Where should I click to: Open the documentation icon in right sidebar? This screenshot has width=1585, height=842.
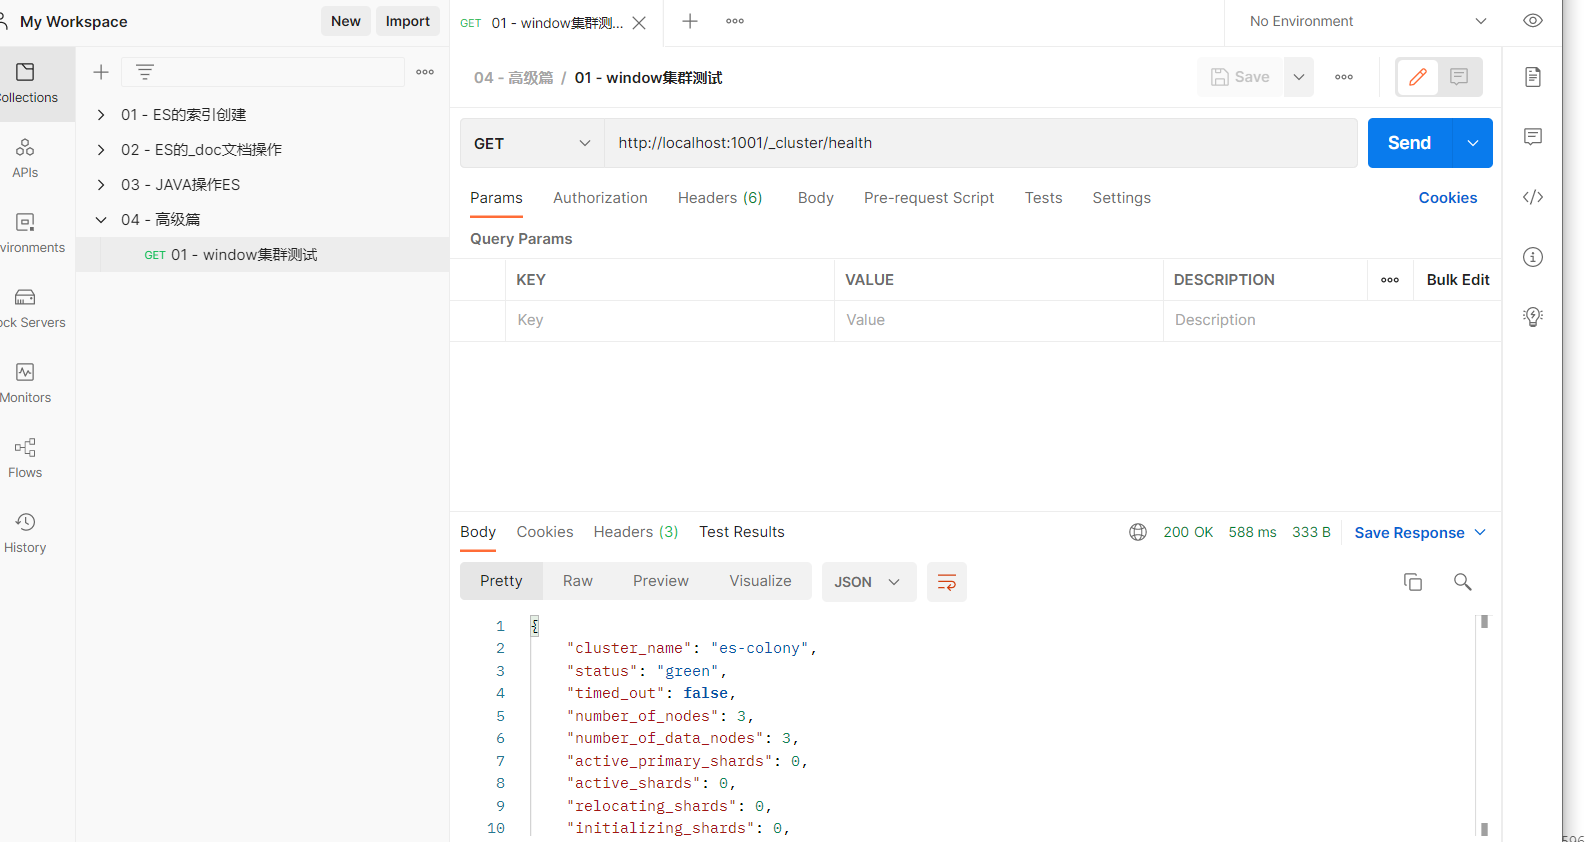pyautogui.click(x=1532, y=77)
